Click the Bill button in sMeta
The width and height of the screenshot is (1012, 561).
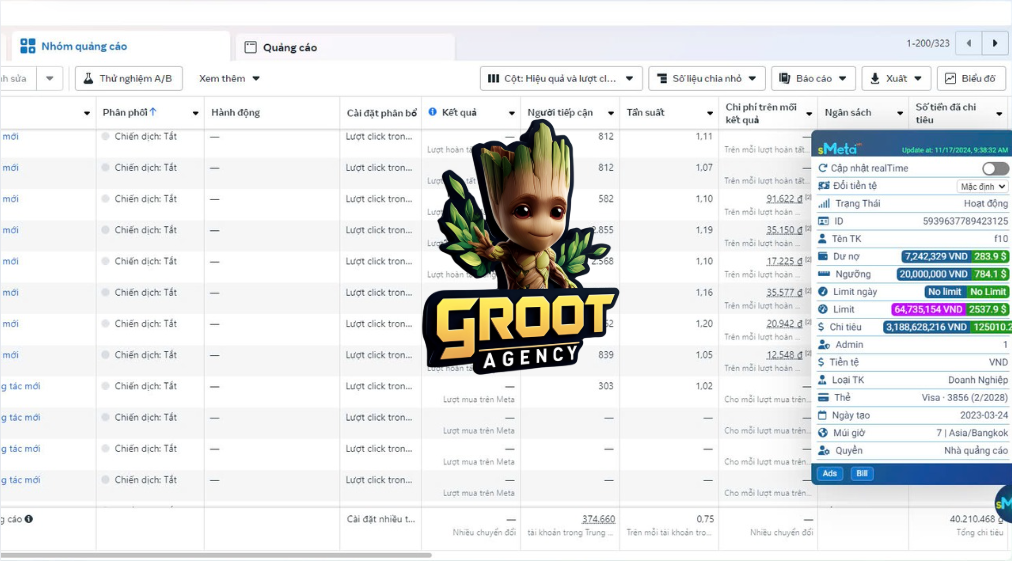click(x=862, y=473)
